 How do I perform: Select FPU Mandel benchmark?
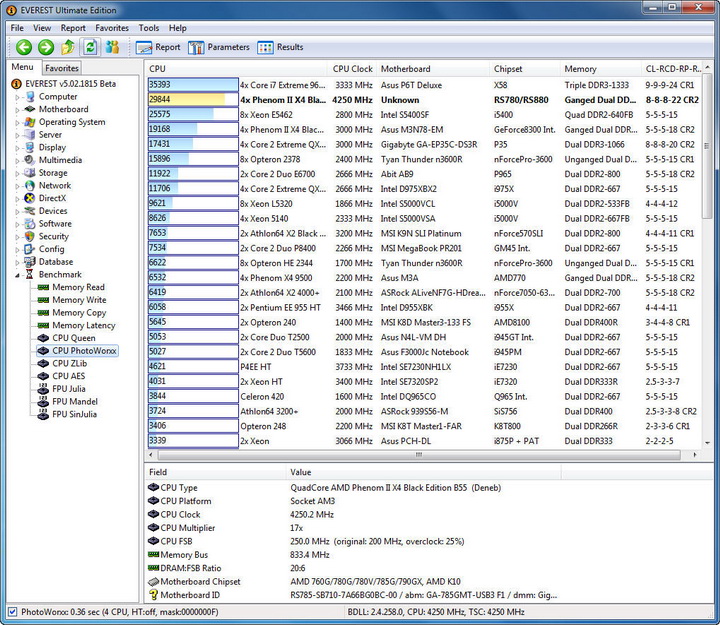click(x=75, y=401)
